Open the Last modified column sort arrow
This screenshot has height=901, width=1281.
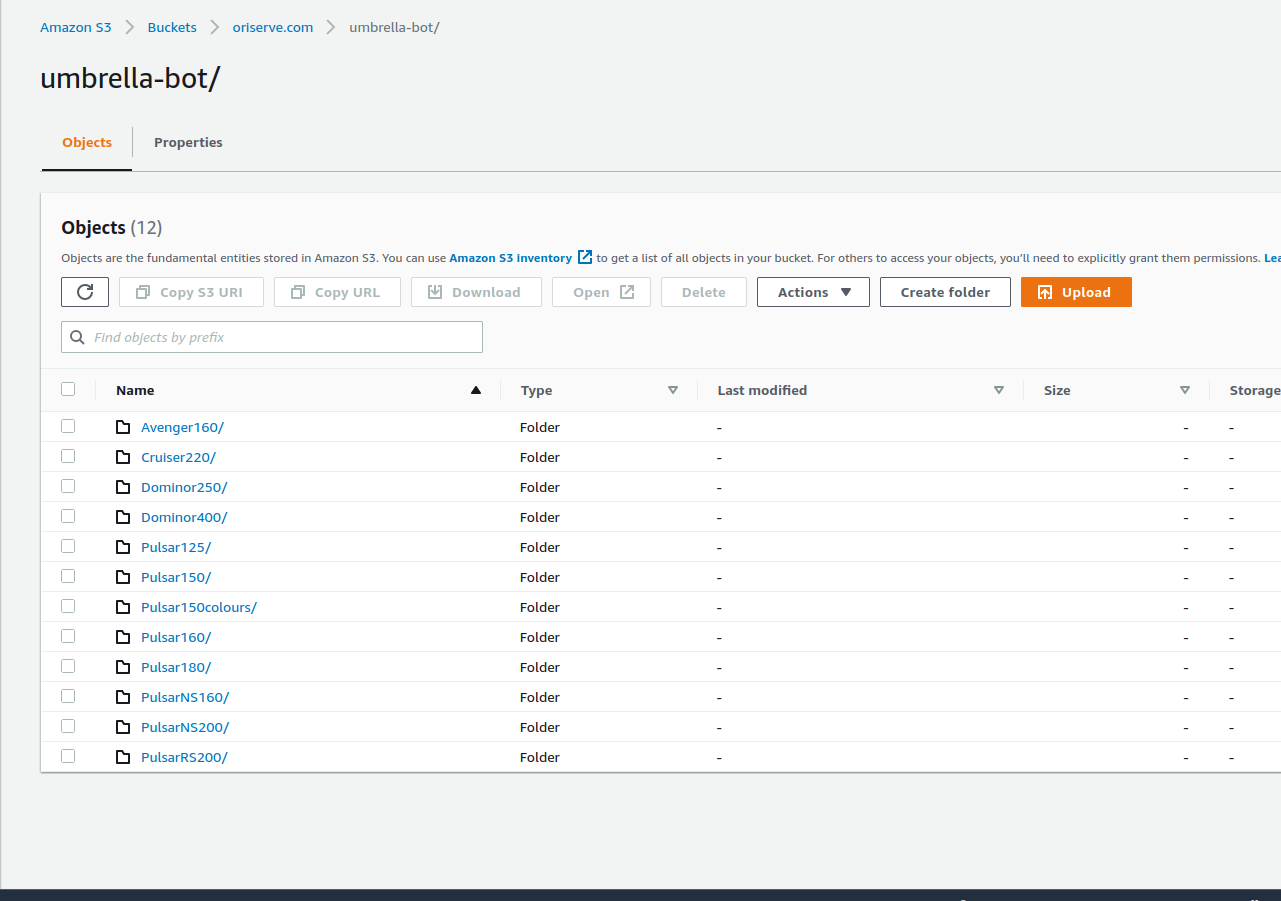[999, 390]
